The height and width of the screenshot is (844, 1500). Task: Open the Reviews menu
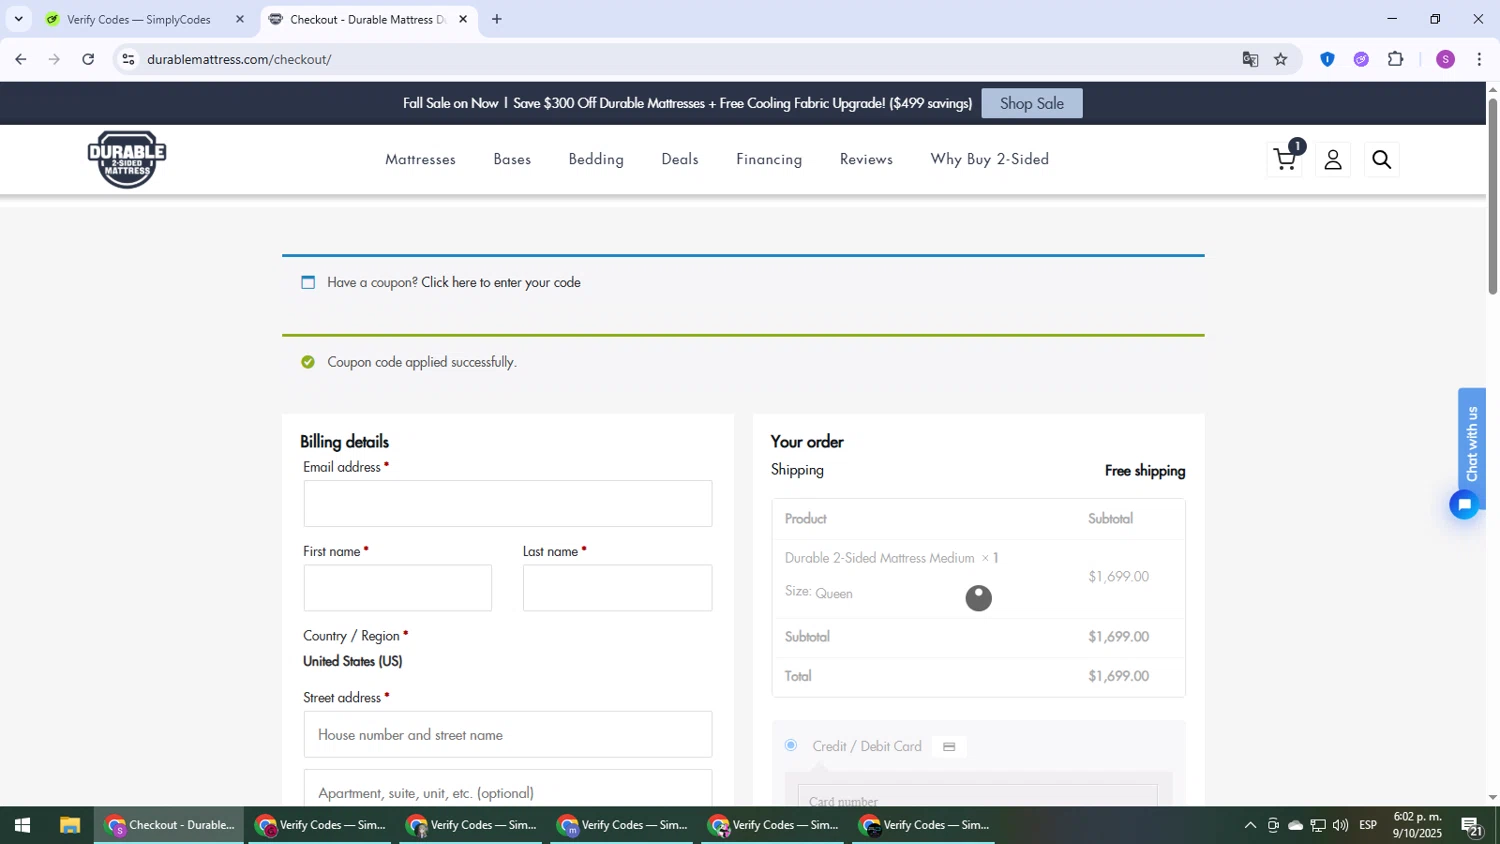(x=866, y=159)
